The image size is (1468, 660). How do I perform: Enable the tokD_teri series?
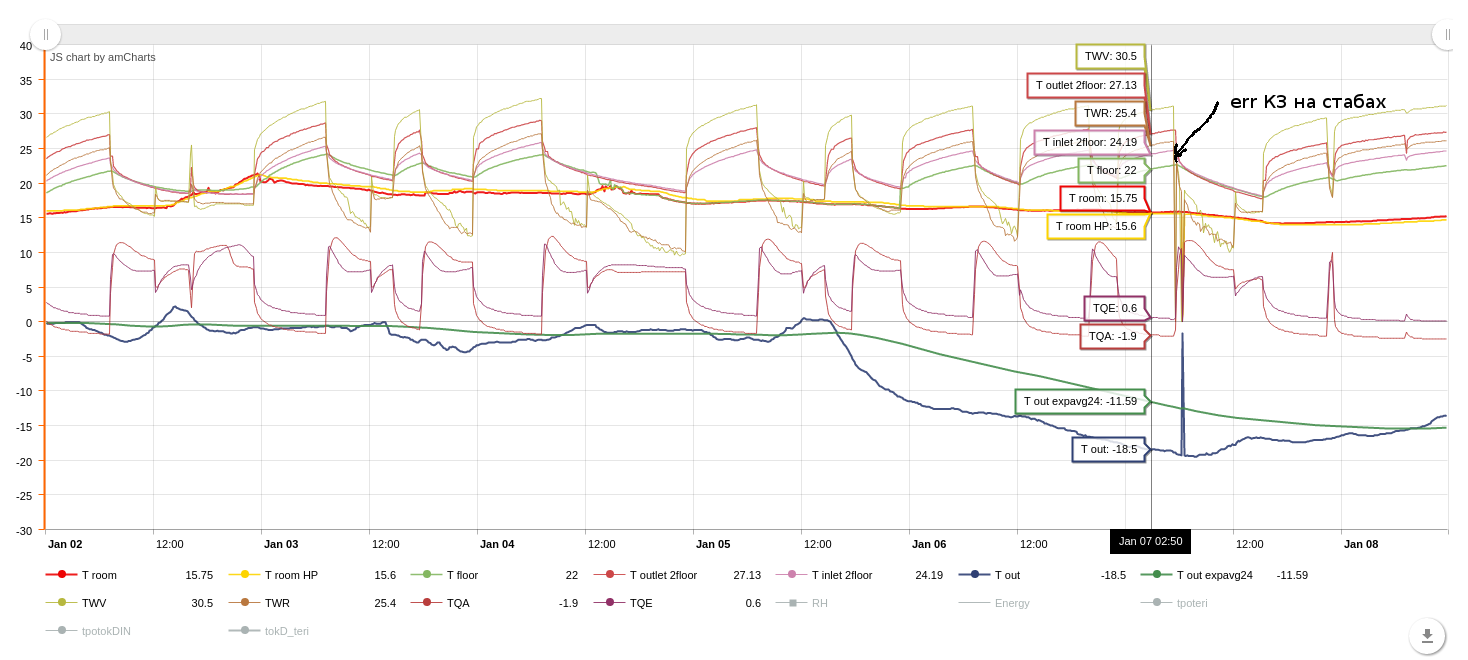(269, 631)
